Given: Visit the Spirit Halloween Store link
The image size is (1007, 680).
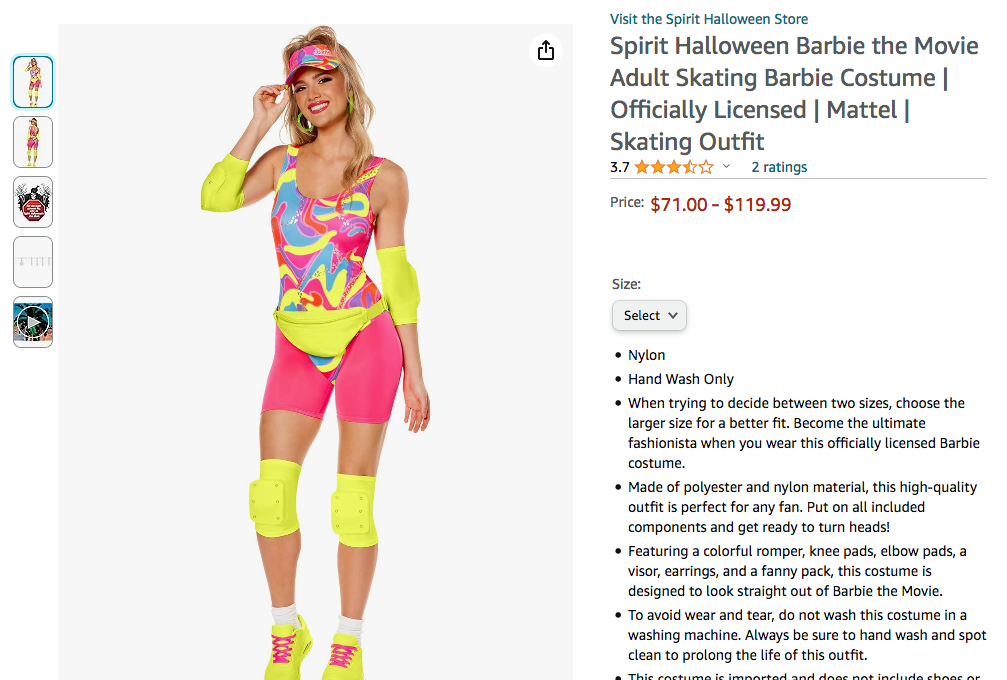Looking at the screenshot, I should tap(709, 19).
